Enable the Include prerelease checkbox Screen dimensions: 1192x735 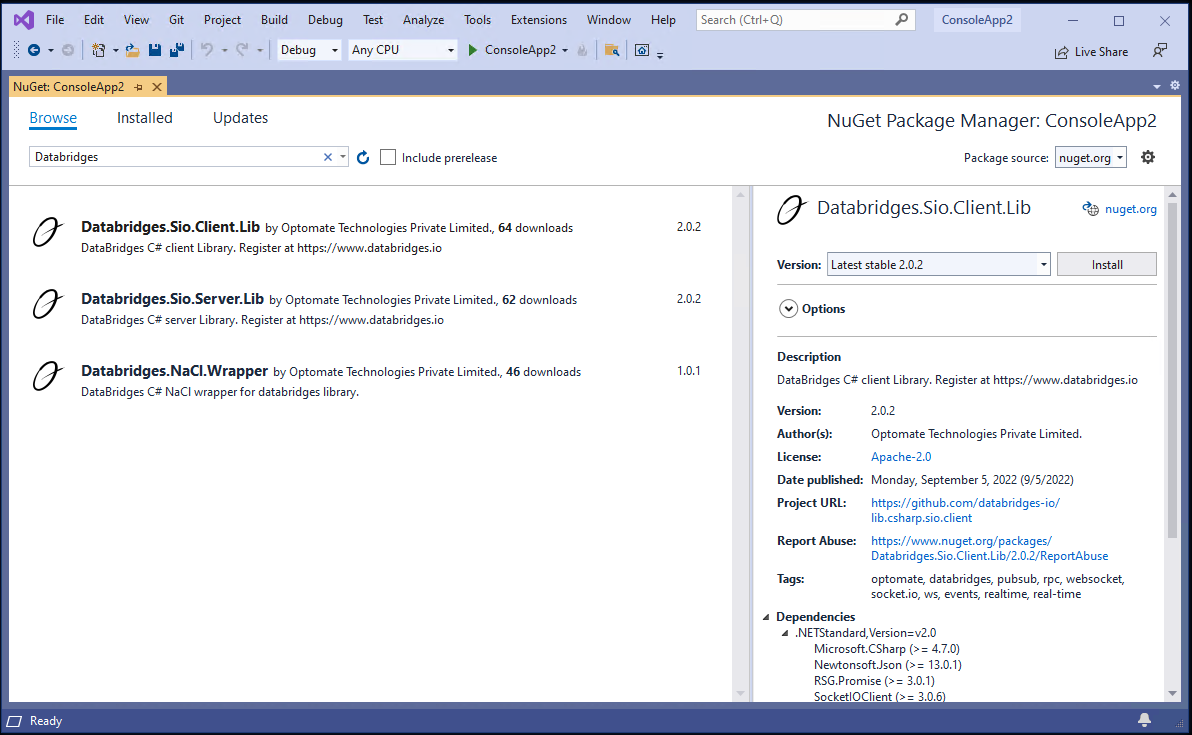388,157
